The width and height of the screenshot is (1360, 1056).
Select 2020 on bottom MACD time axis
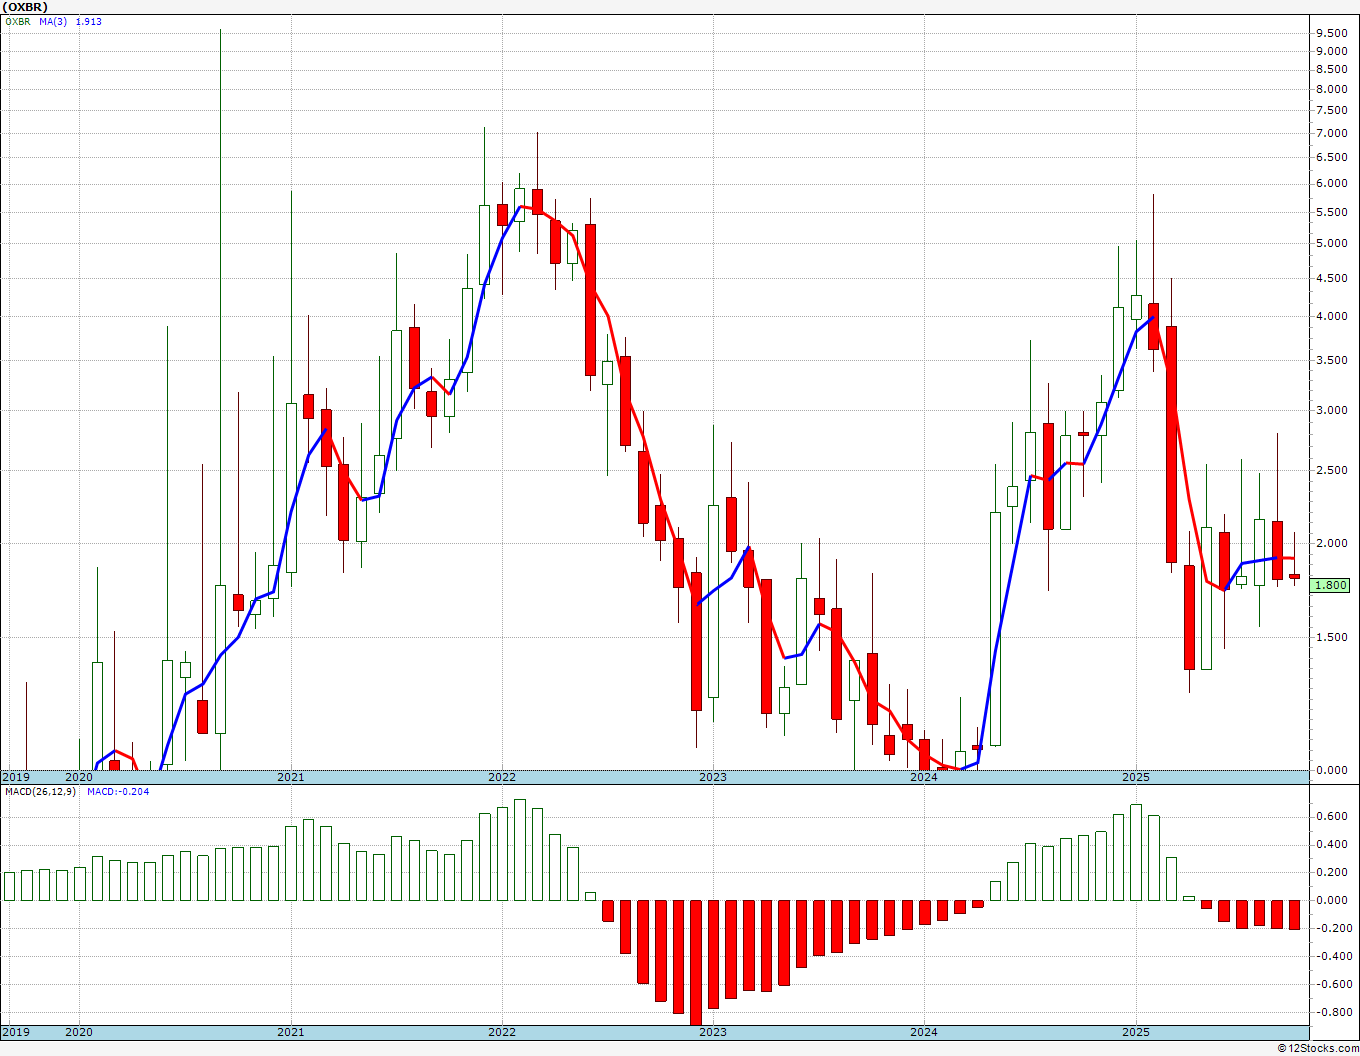tap(79, 1032)
